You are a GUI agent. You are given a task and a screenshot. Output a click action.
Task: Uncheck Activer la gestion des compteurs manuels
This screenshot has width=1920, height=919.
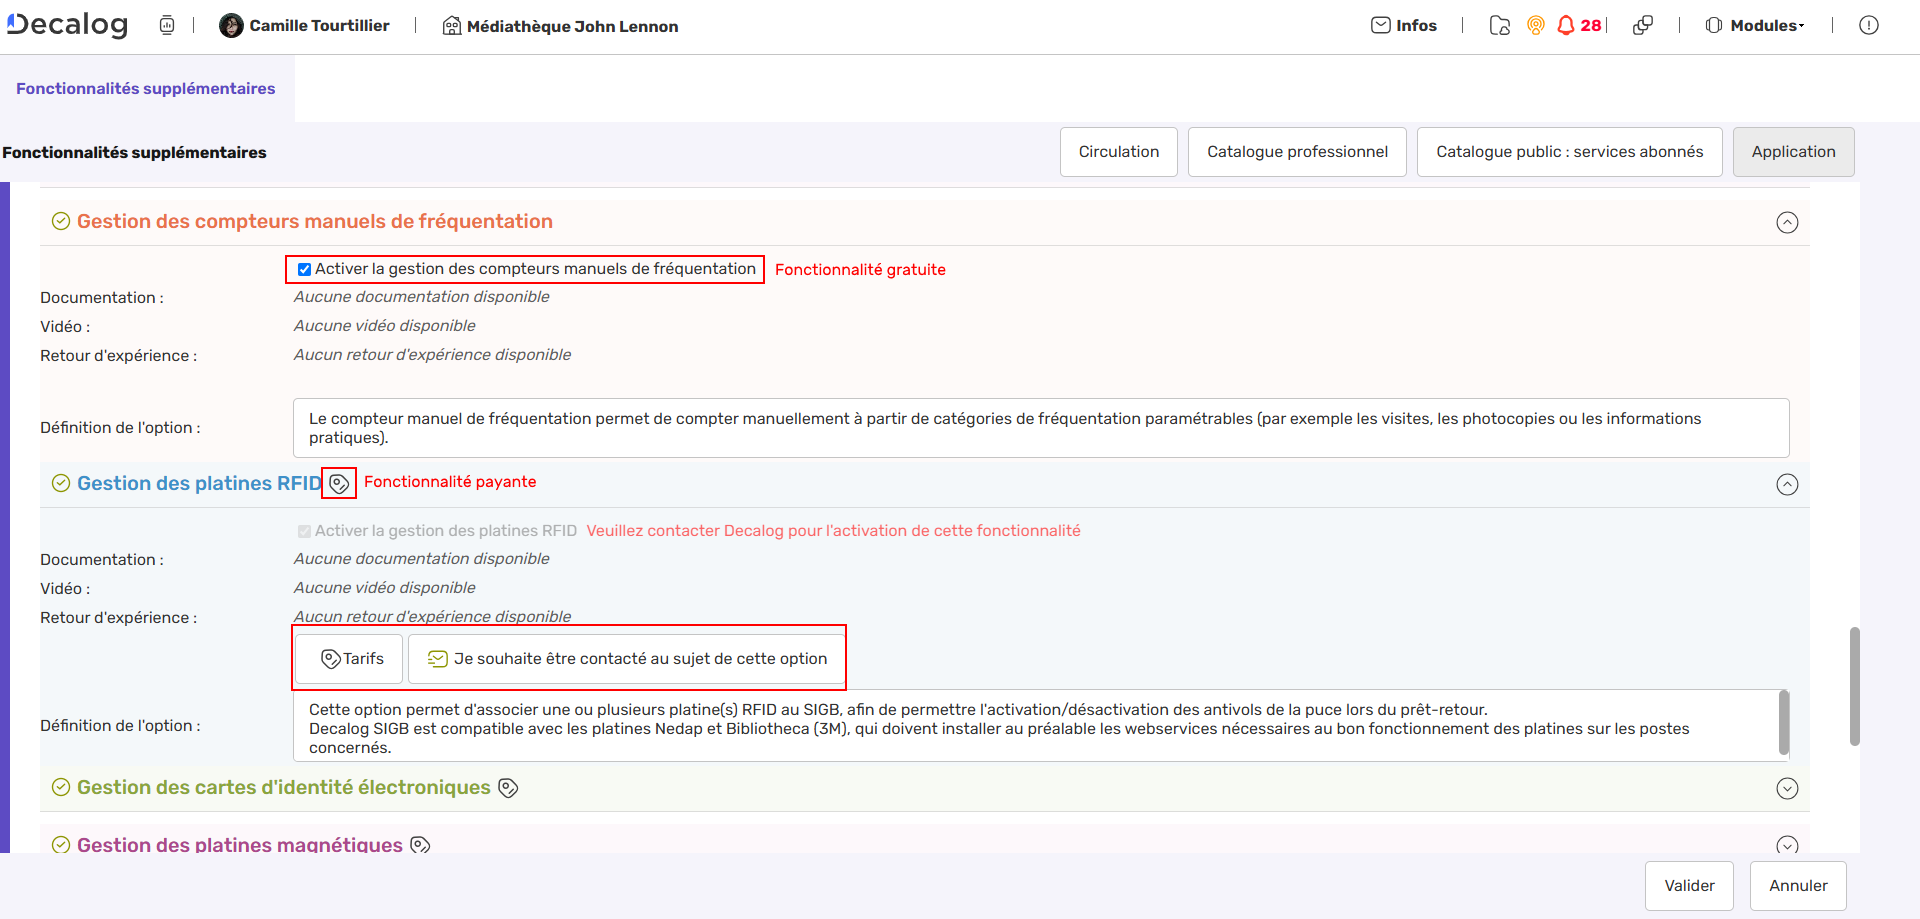304,269
